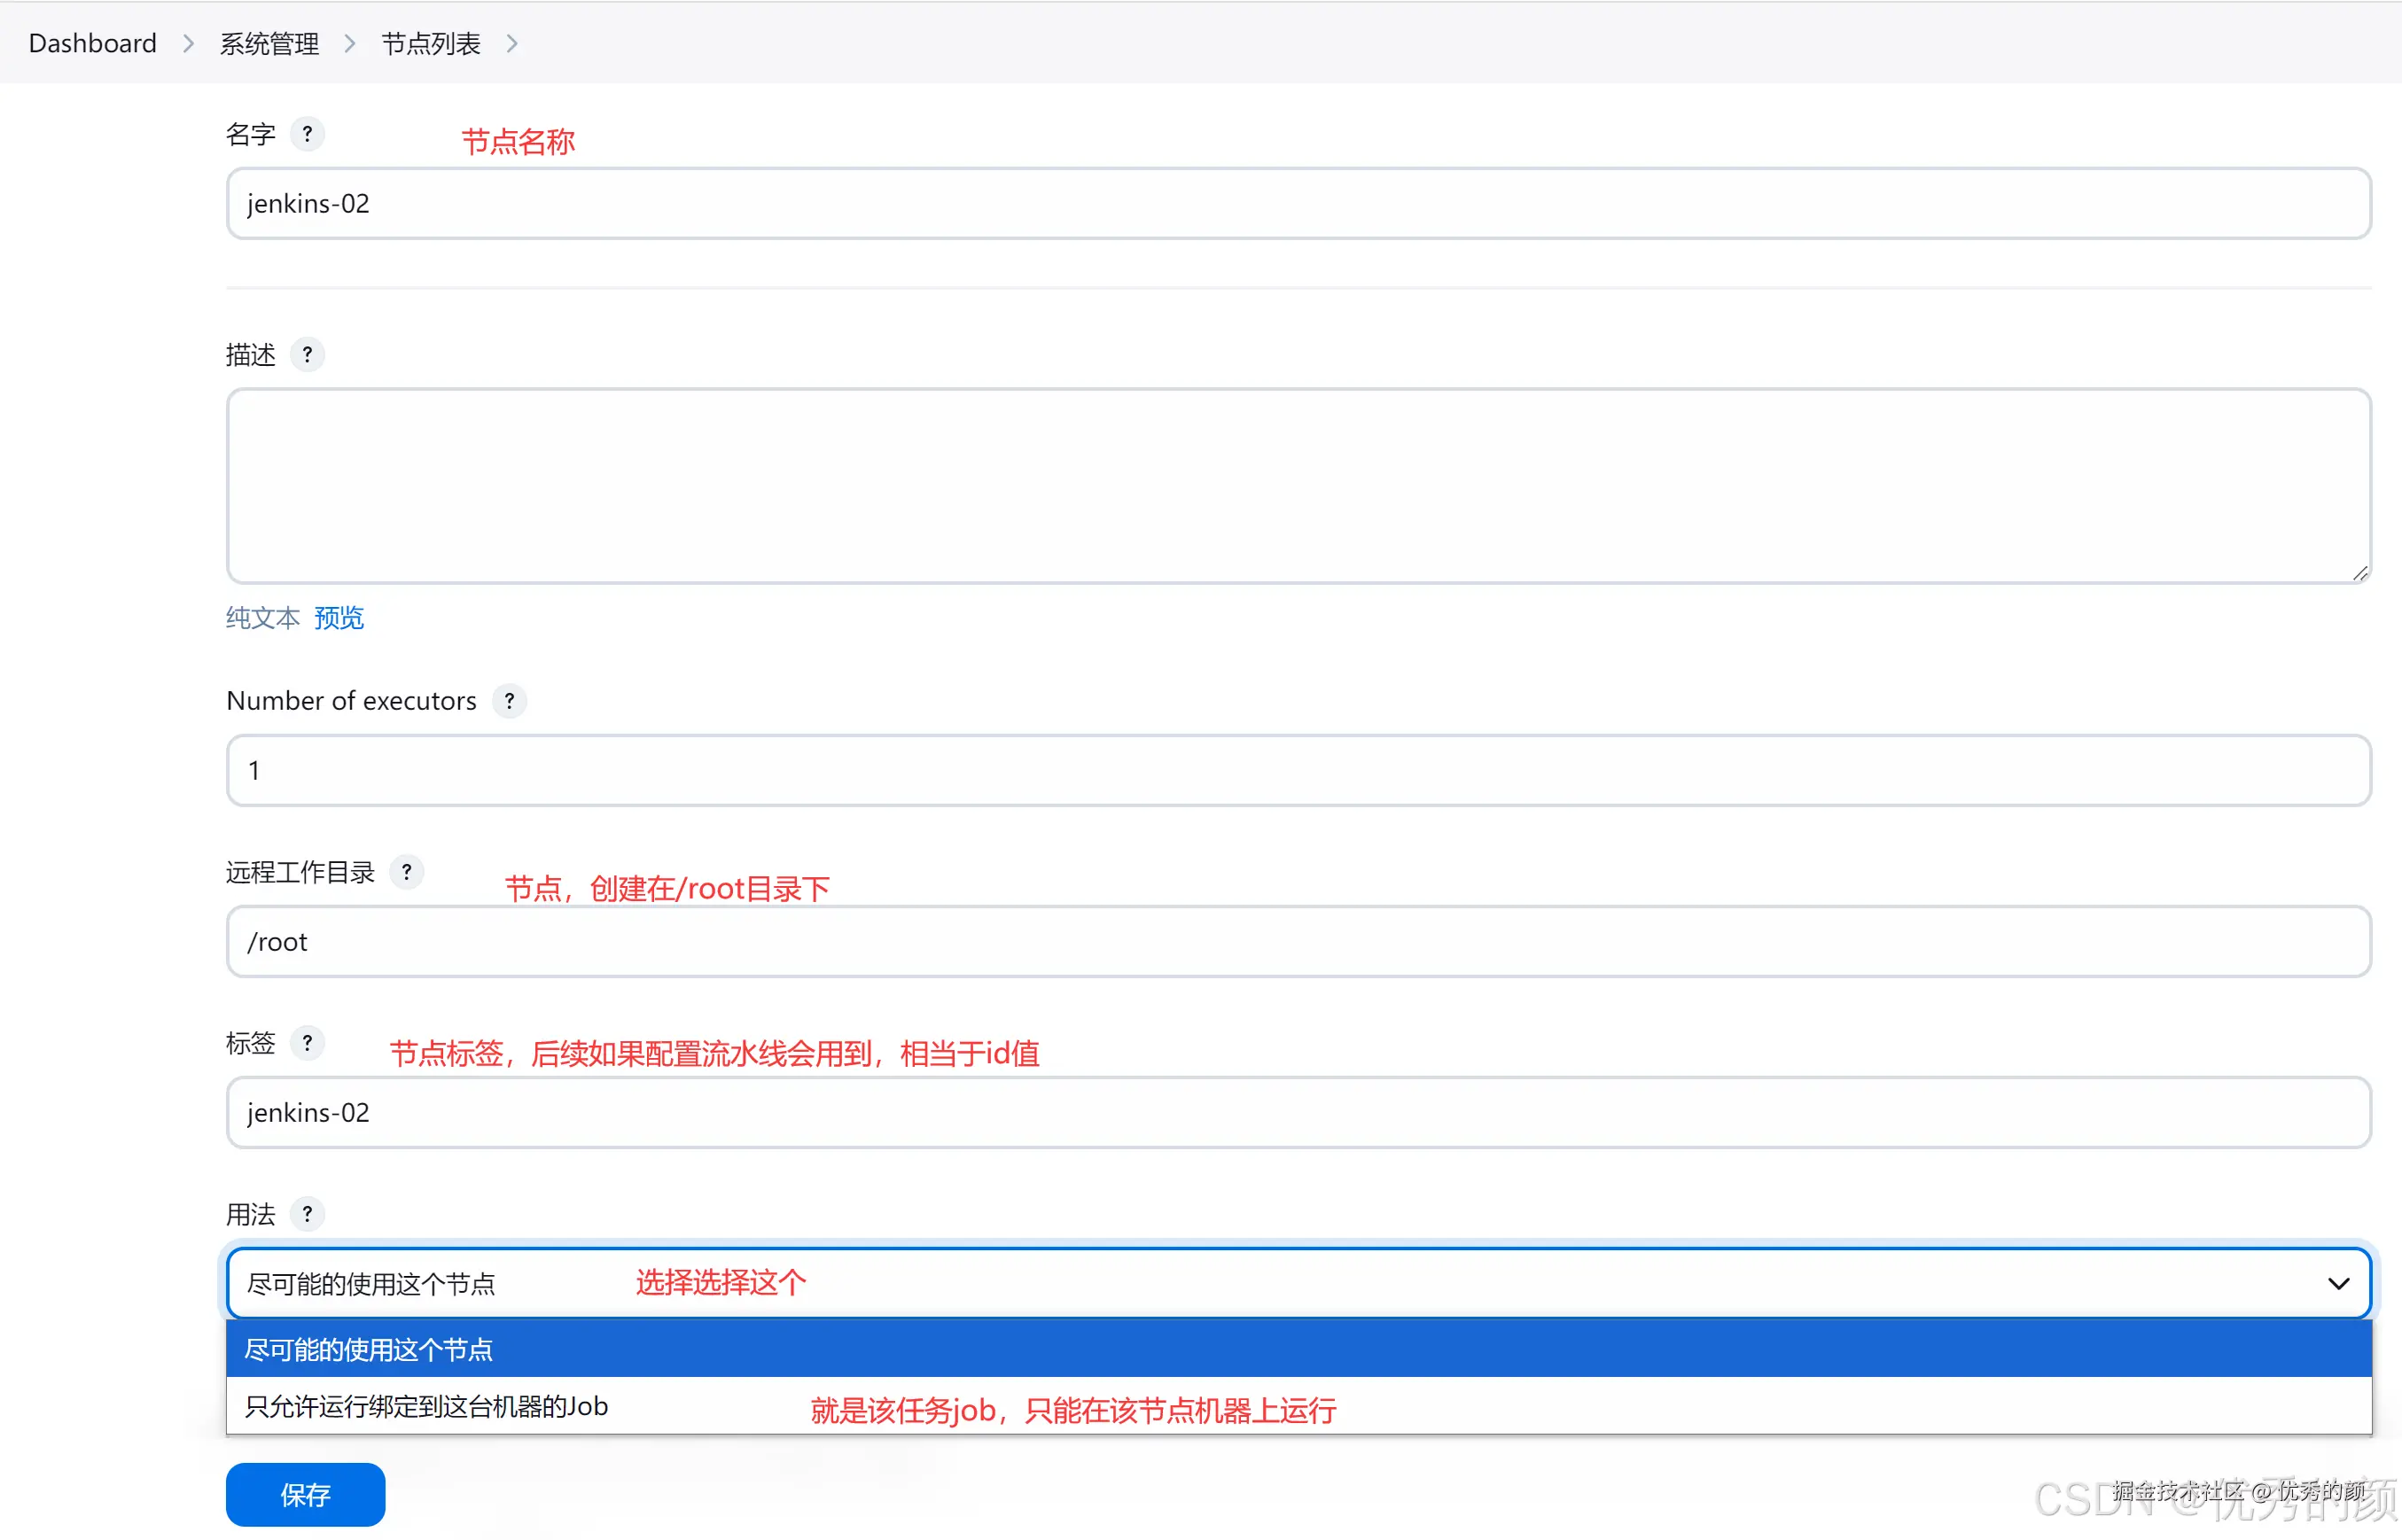Show help for 标签 field
The width and height of the screenshot is (2402, 1540).
(x=307, y=1043)
